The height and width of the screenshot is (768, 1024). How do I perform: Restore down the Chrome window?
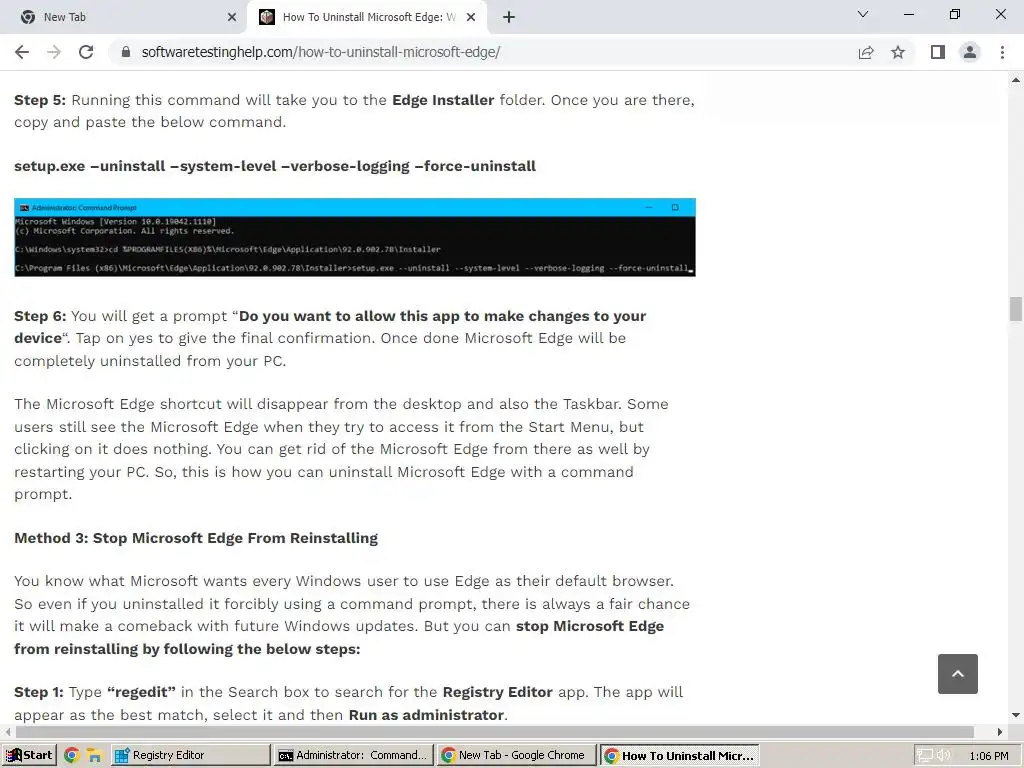point(955,14)
